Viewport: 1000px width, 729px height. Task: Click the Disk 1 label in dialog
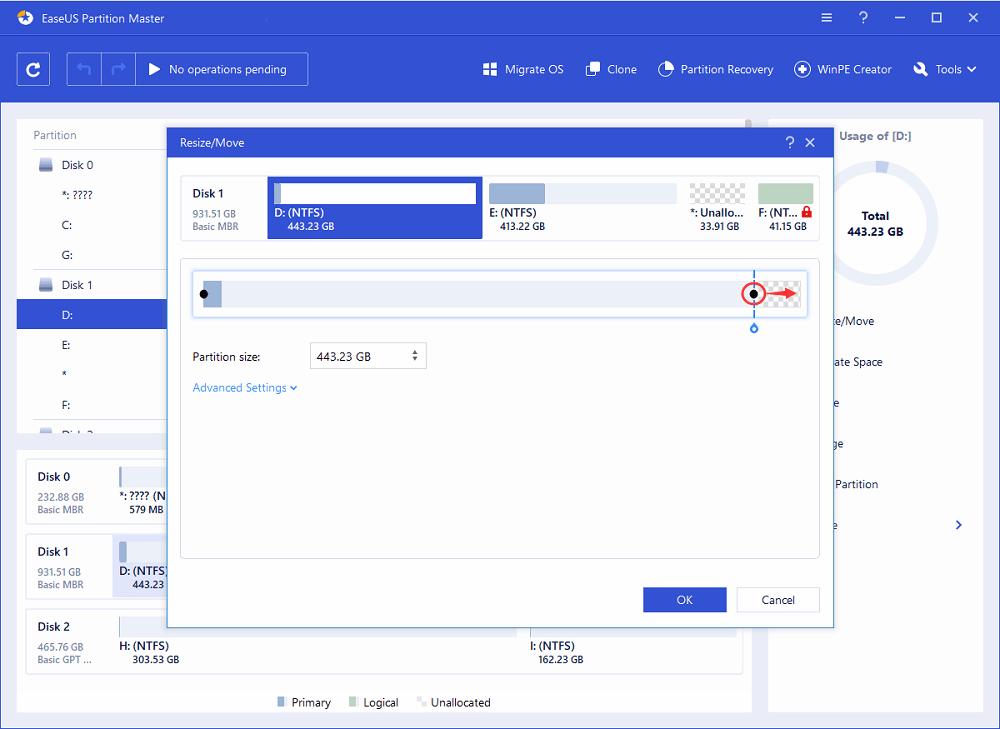(208, 193)
